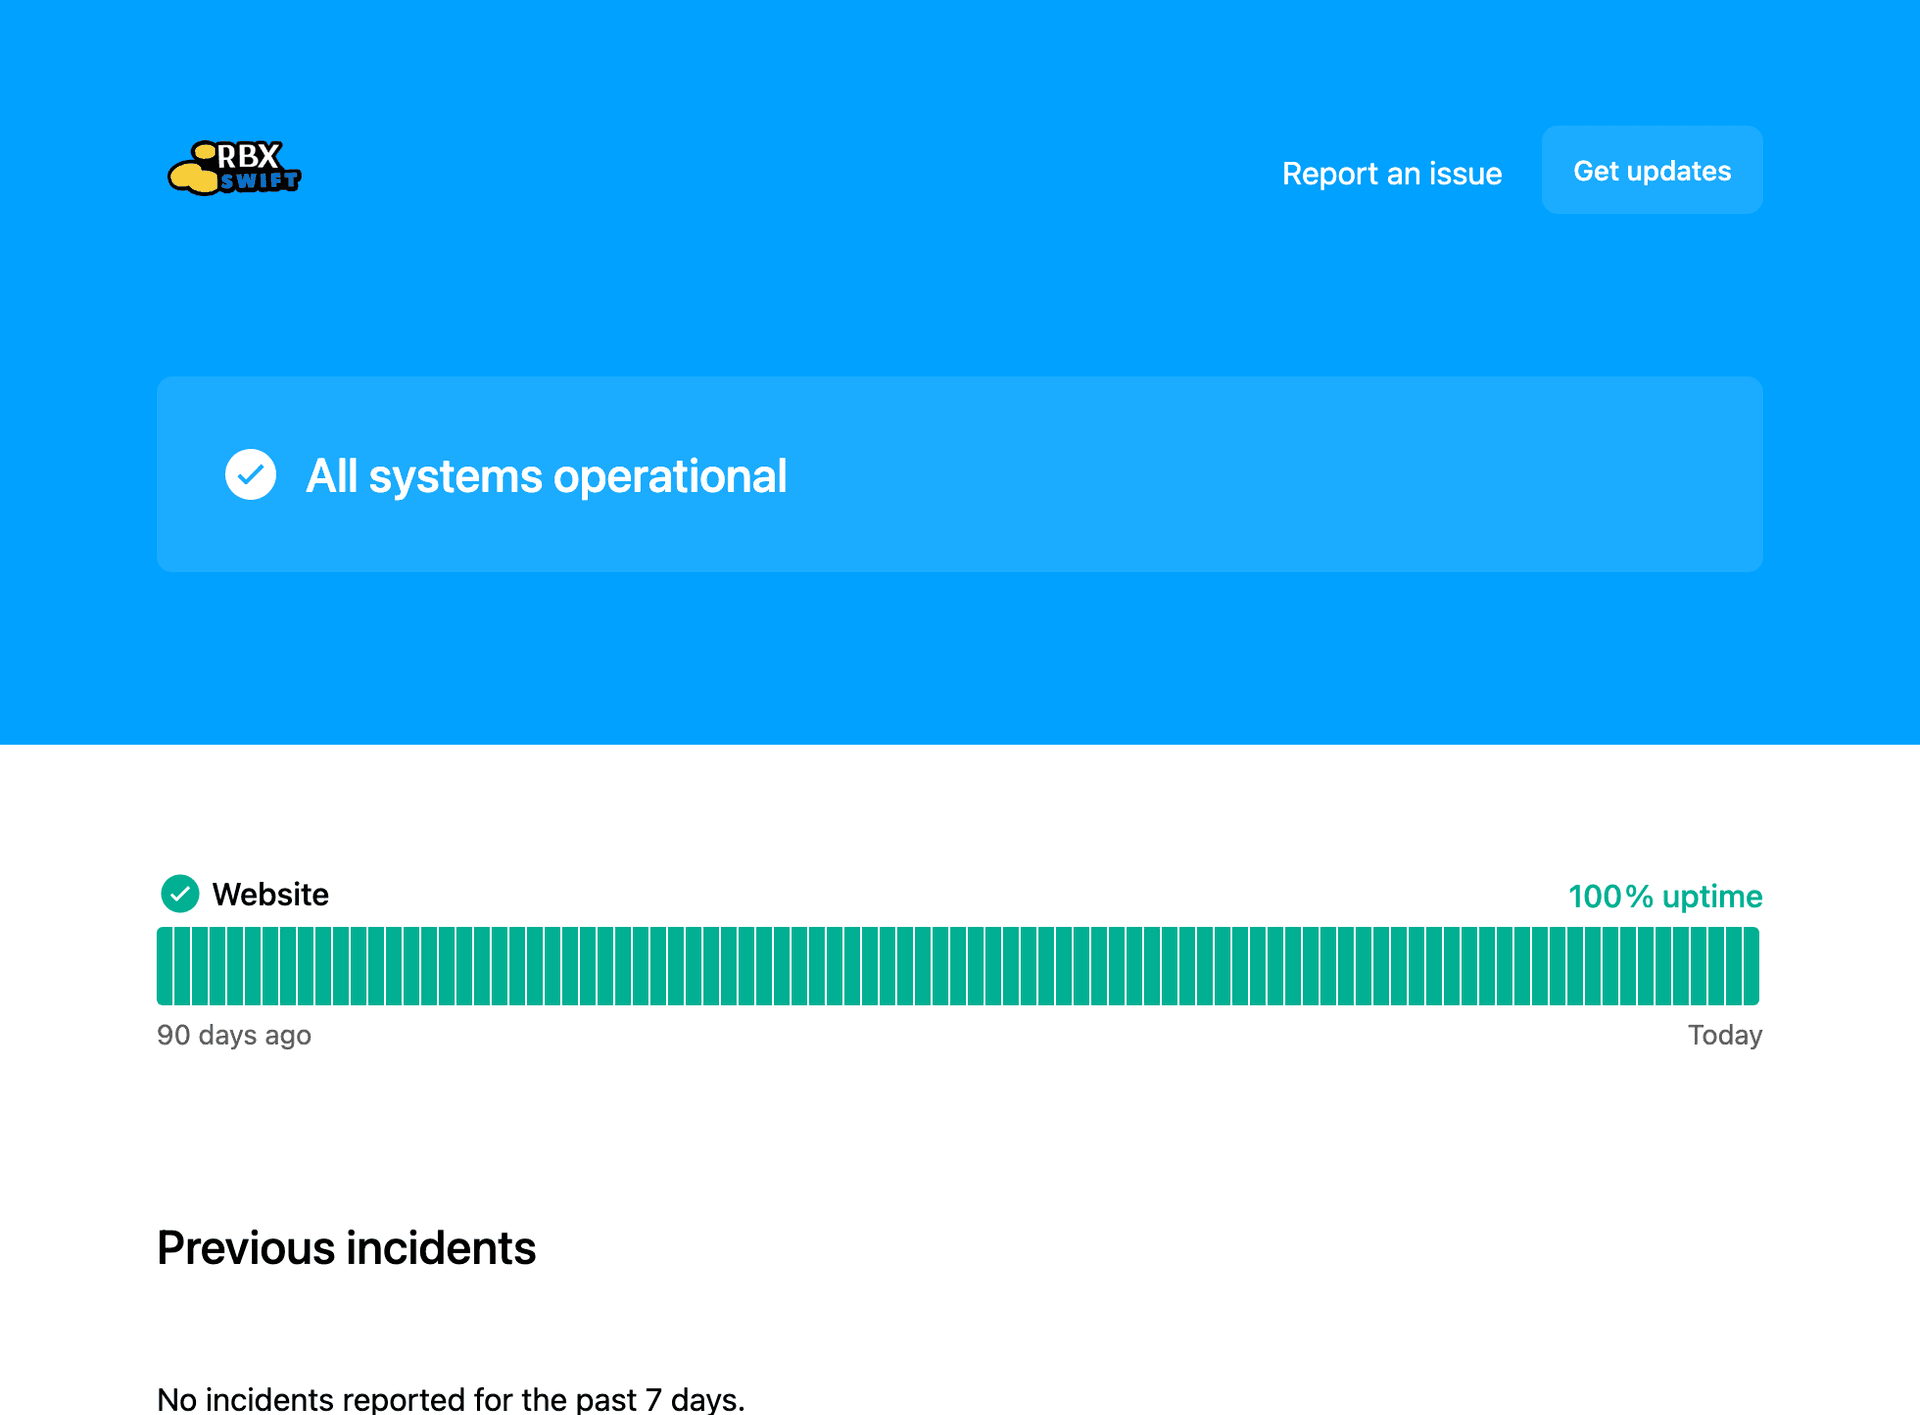Viewport: 1920px width, 1415px height.
Task: Click the last uptime bar for Today
Action: pyautogui.click(x=1751, y=966)
